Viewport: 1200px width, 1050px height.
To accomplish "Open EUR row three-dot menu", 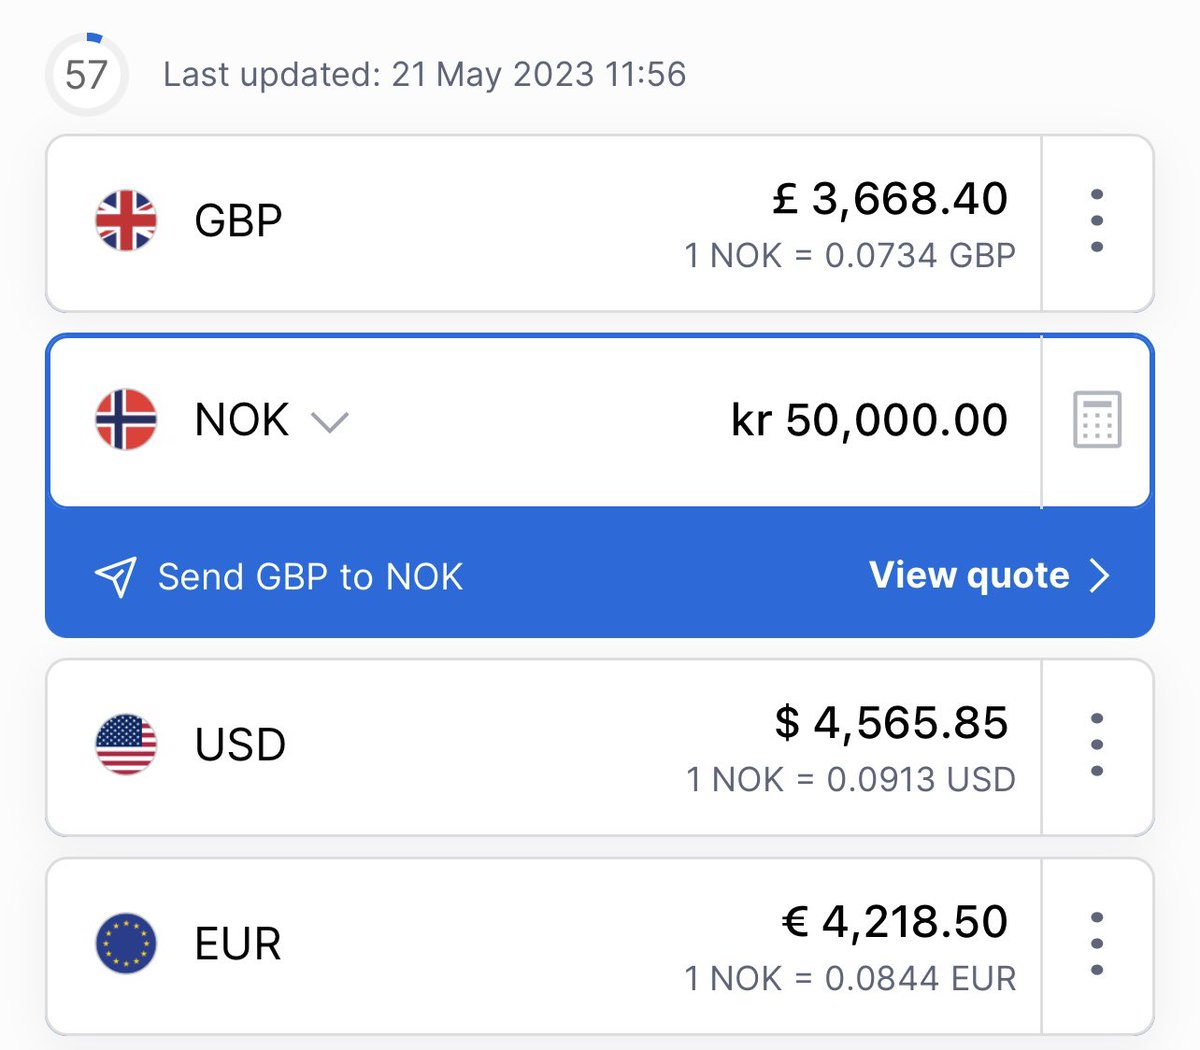I will coord(1097,943).
